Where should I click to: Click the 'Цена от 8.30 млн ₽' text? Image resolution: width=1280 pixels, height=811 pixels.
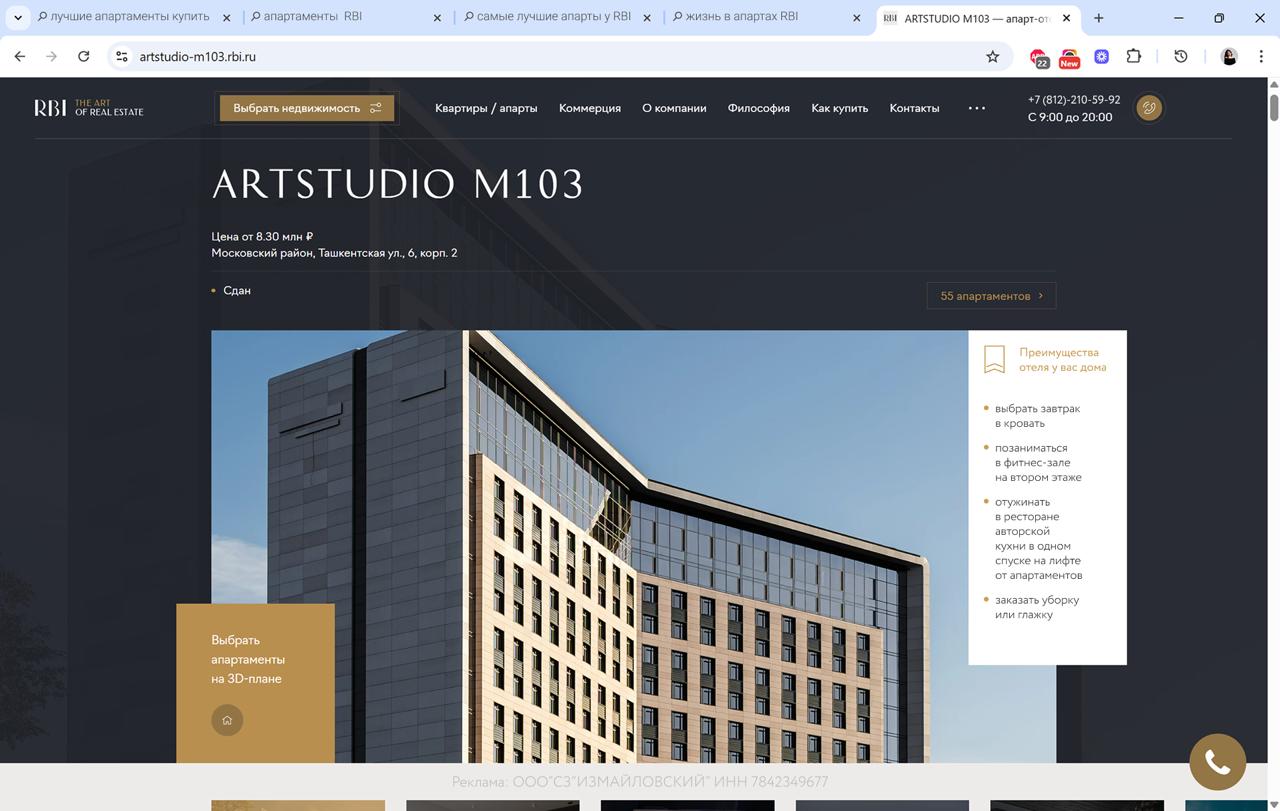coord(262,237)
